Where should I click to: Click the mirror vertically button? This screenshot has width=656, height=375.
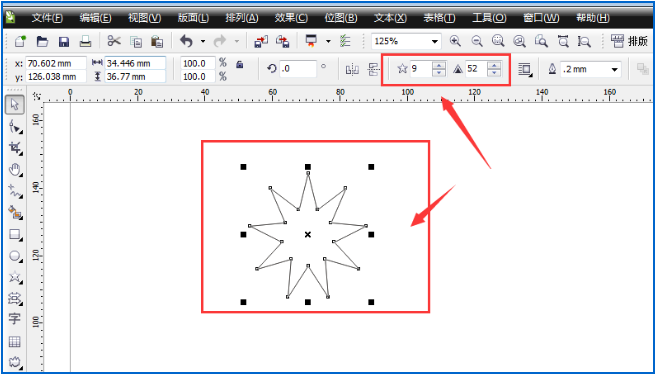click(374, 69)
